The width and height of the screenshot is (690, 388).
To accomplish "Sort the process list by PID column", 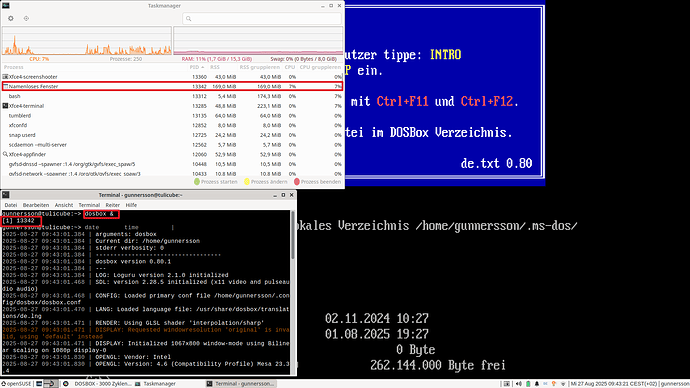I will tap(197, 67).
